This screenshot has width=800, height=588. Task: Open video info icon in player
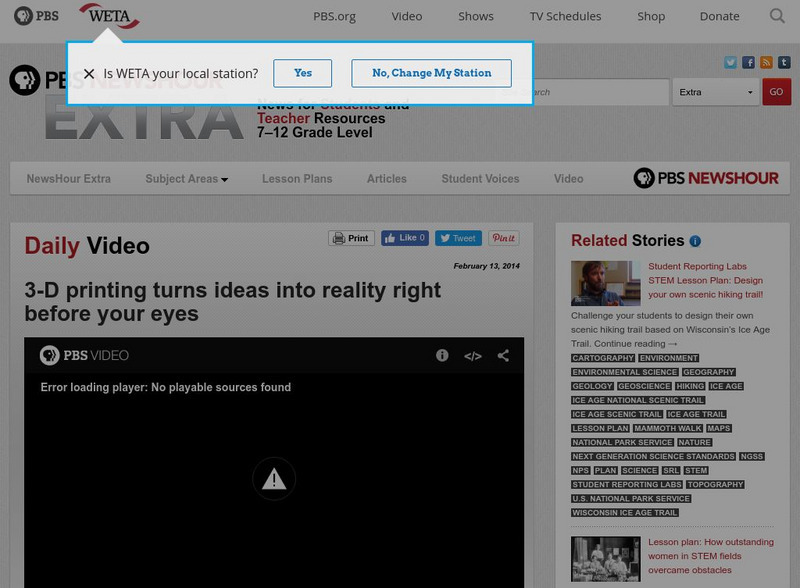[442, 355]
